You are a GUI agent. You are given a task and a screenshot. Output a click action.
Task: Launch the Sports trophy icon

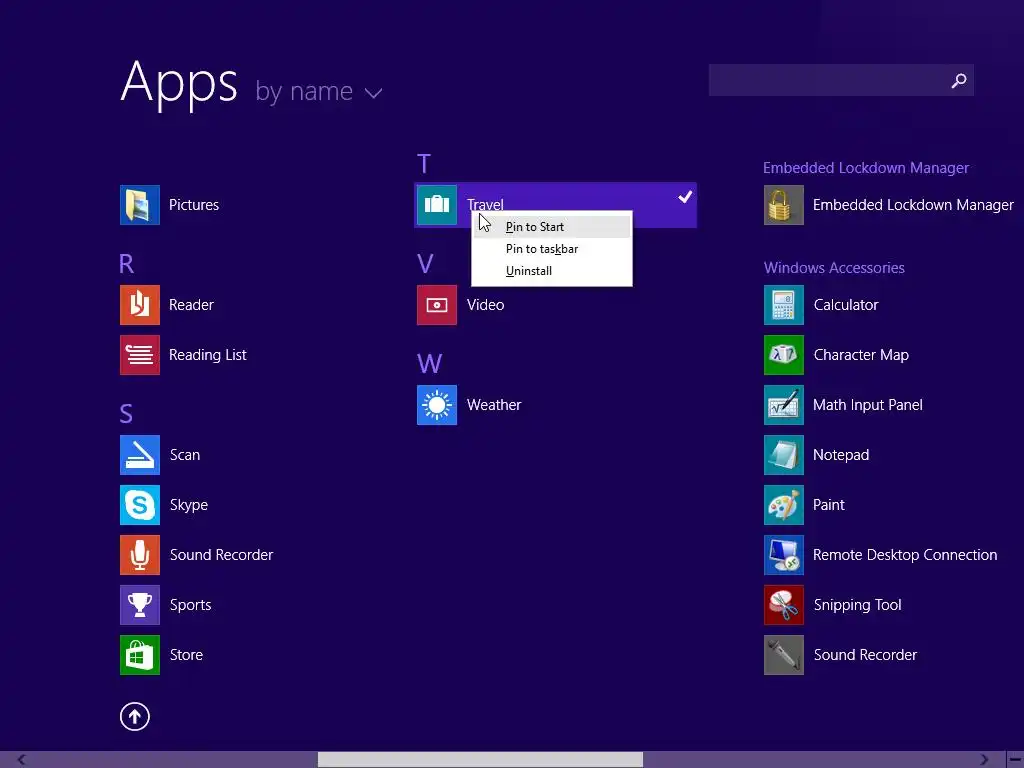pyautogui.click(x=140, y=605)
